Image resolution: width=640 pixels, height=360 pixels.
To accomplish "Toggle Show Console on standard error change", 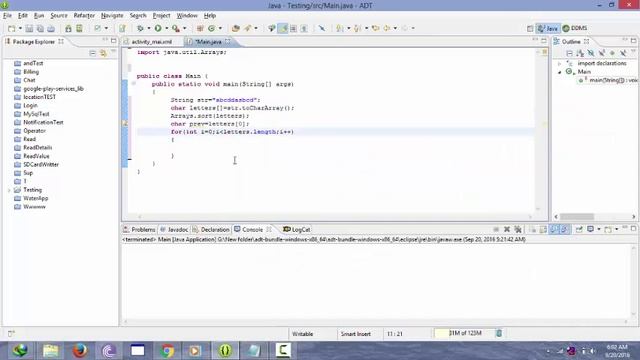I will (564, 229).
